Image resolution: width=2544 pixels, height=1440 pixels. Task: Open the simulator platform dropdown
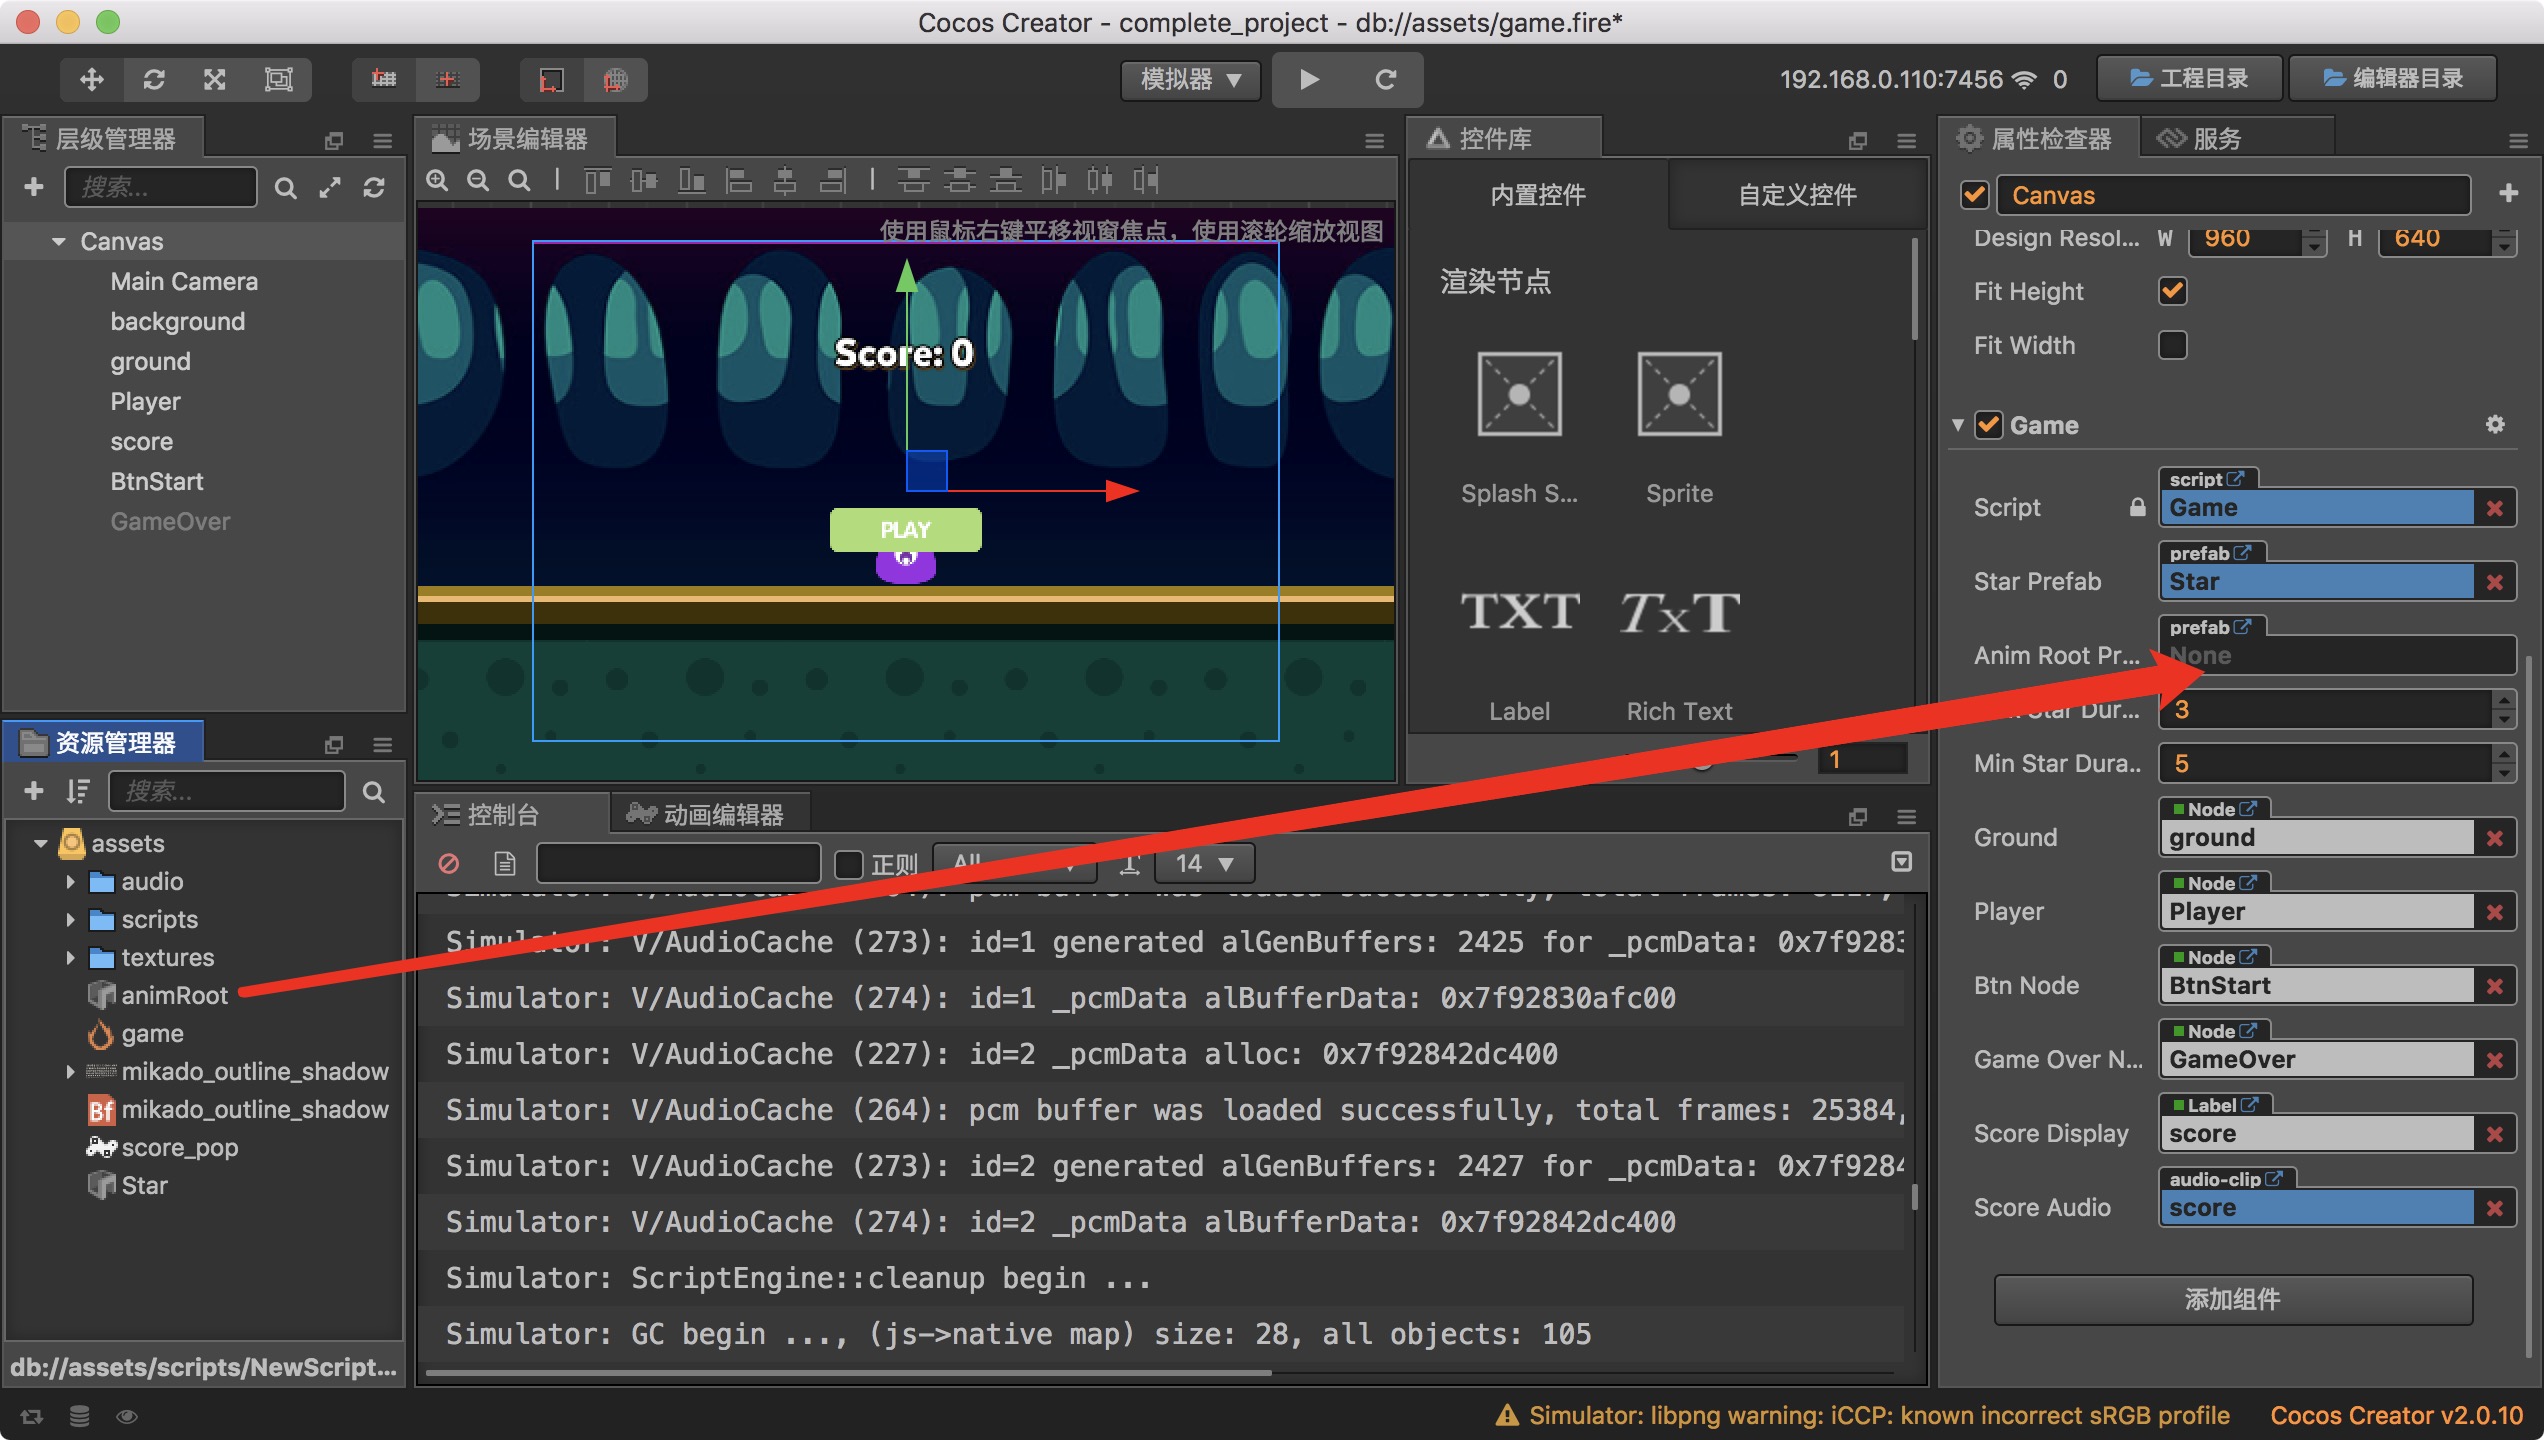coord(1190,79)
